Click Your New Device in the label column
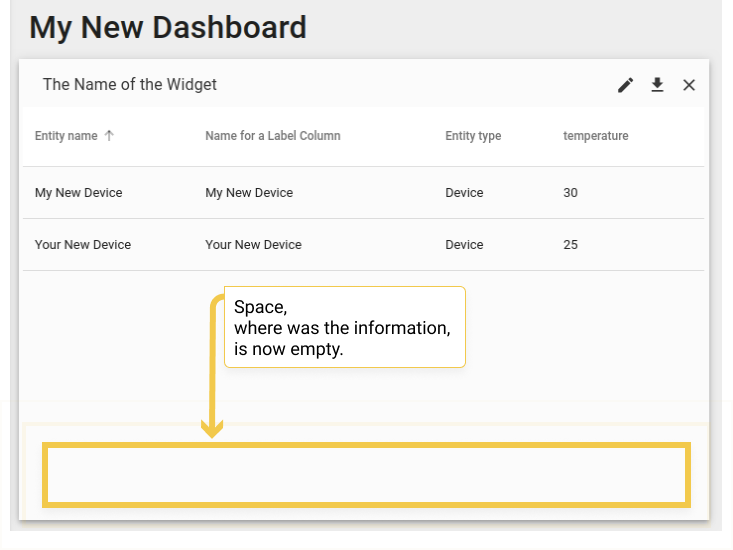 pyautogui.click(x=253, y=244)
